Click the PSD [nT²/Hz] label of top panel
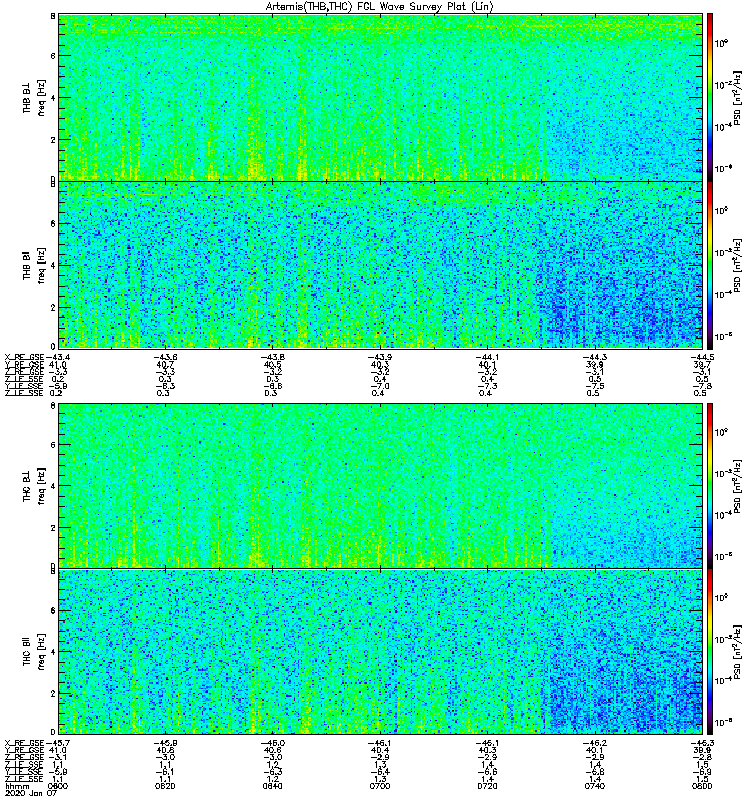The height and width of the screenshot is (800, 750). click(x=737, y=97)
